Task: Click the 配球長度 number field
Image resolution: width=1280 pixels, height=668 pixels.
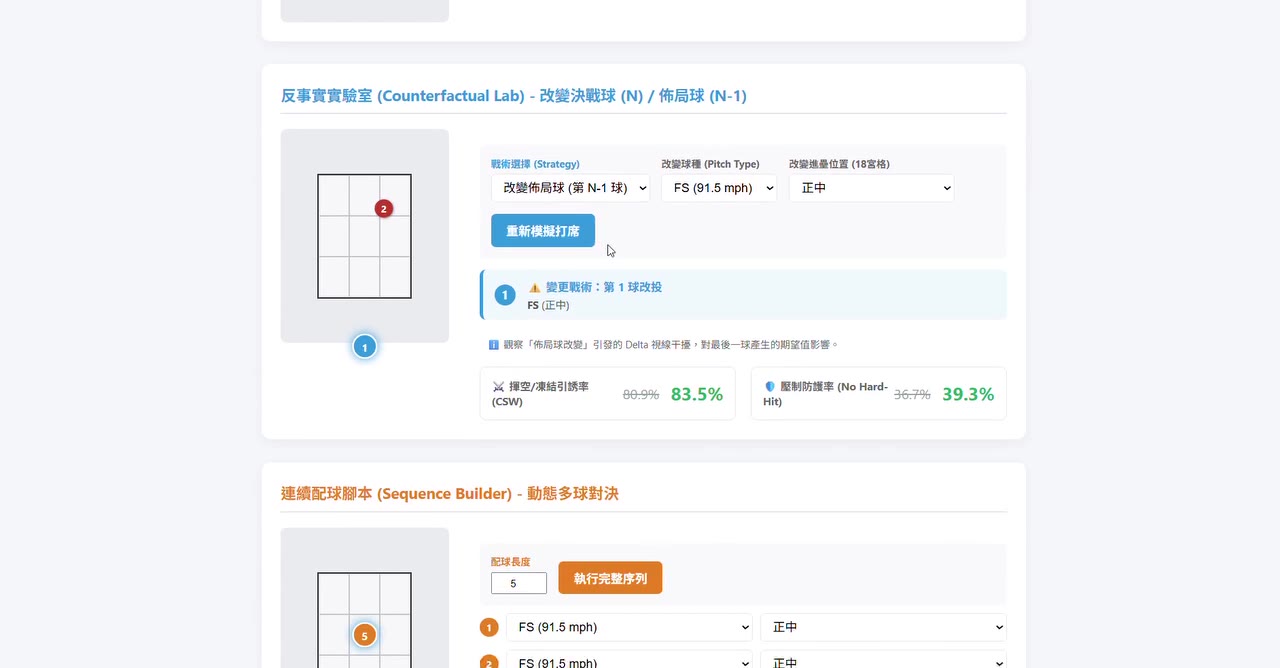Action: coord(519,583)
